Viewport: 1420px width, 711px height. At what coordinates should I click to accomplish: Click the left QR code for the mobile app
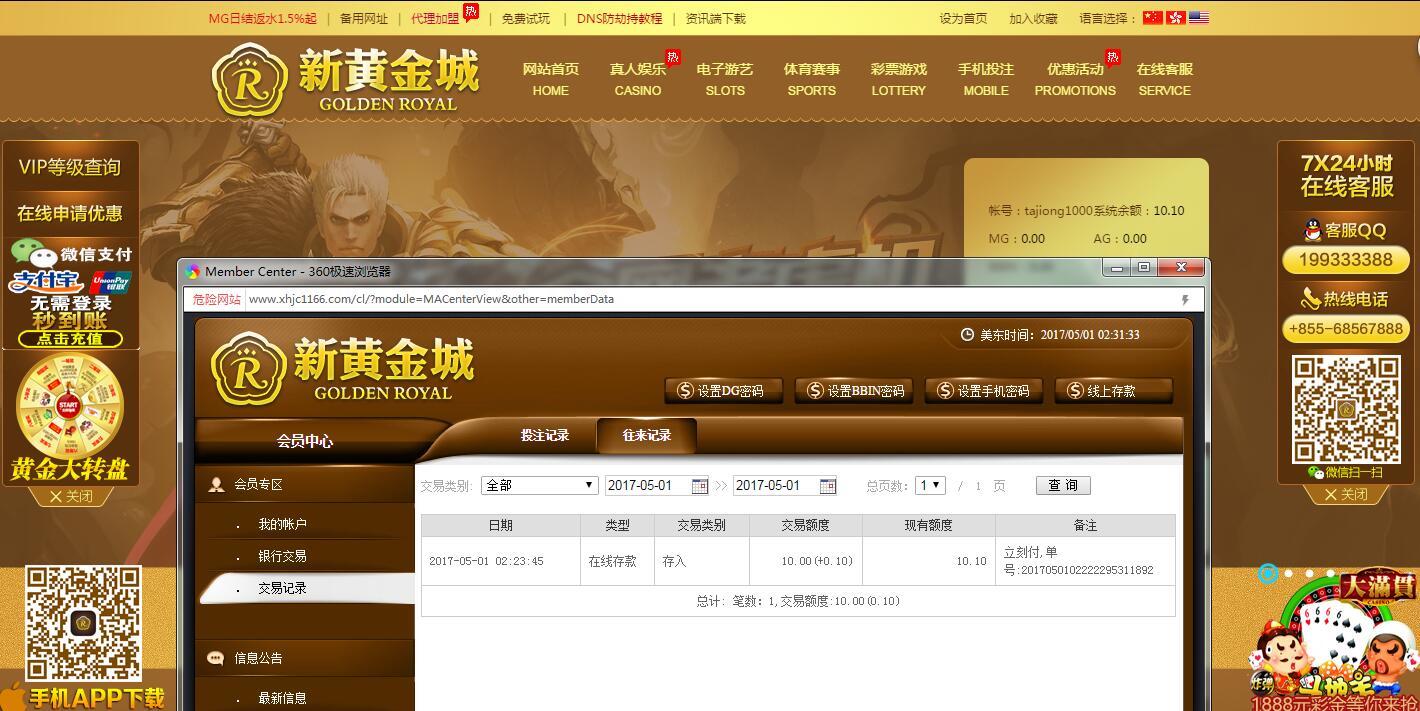coord(84,623)
